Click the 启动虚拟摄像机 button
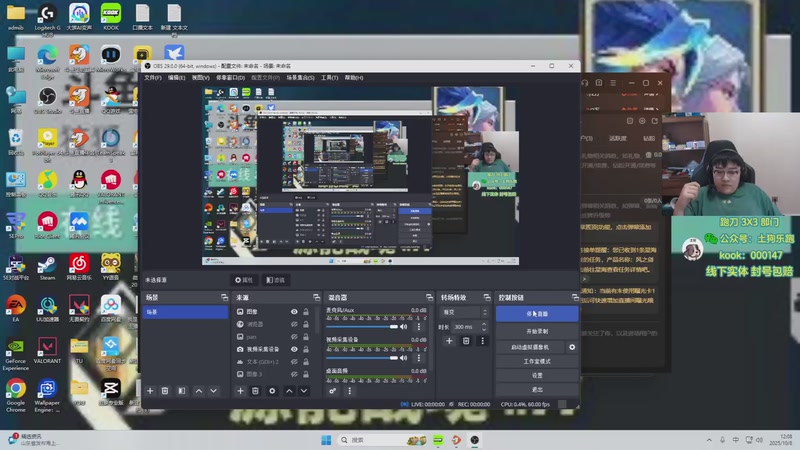This screenshot has height=450, width=800. [x=530, y=347]
